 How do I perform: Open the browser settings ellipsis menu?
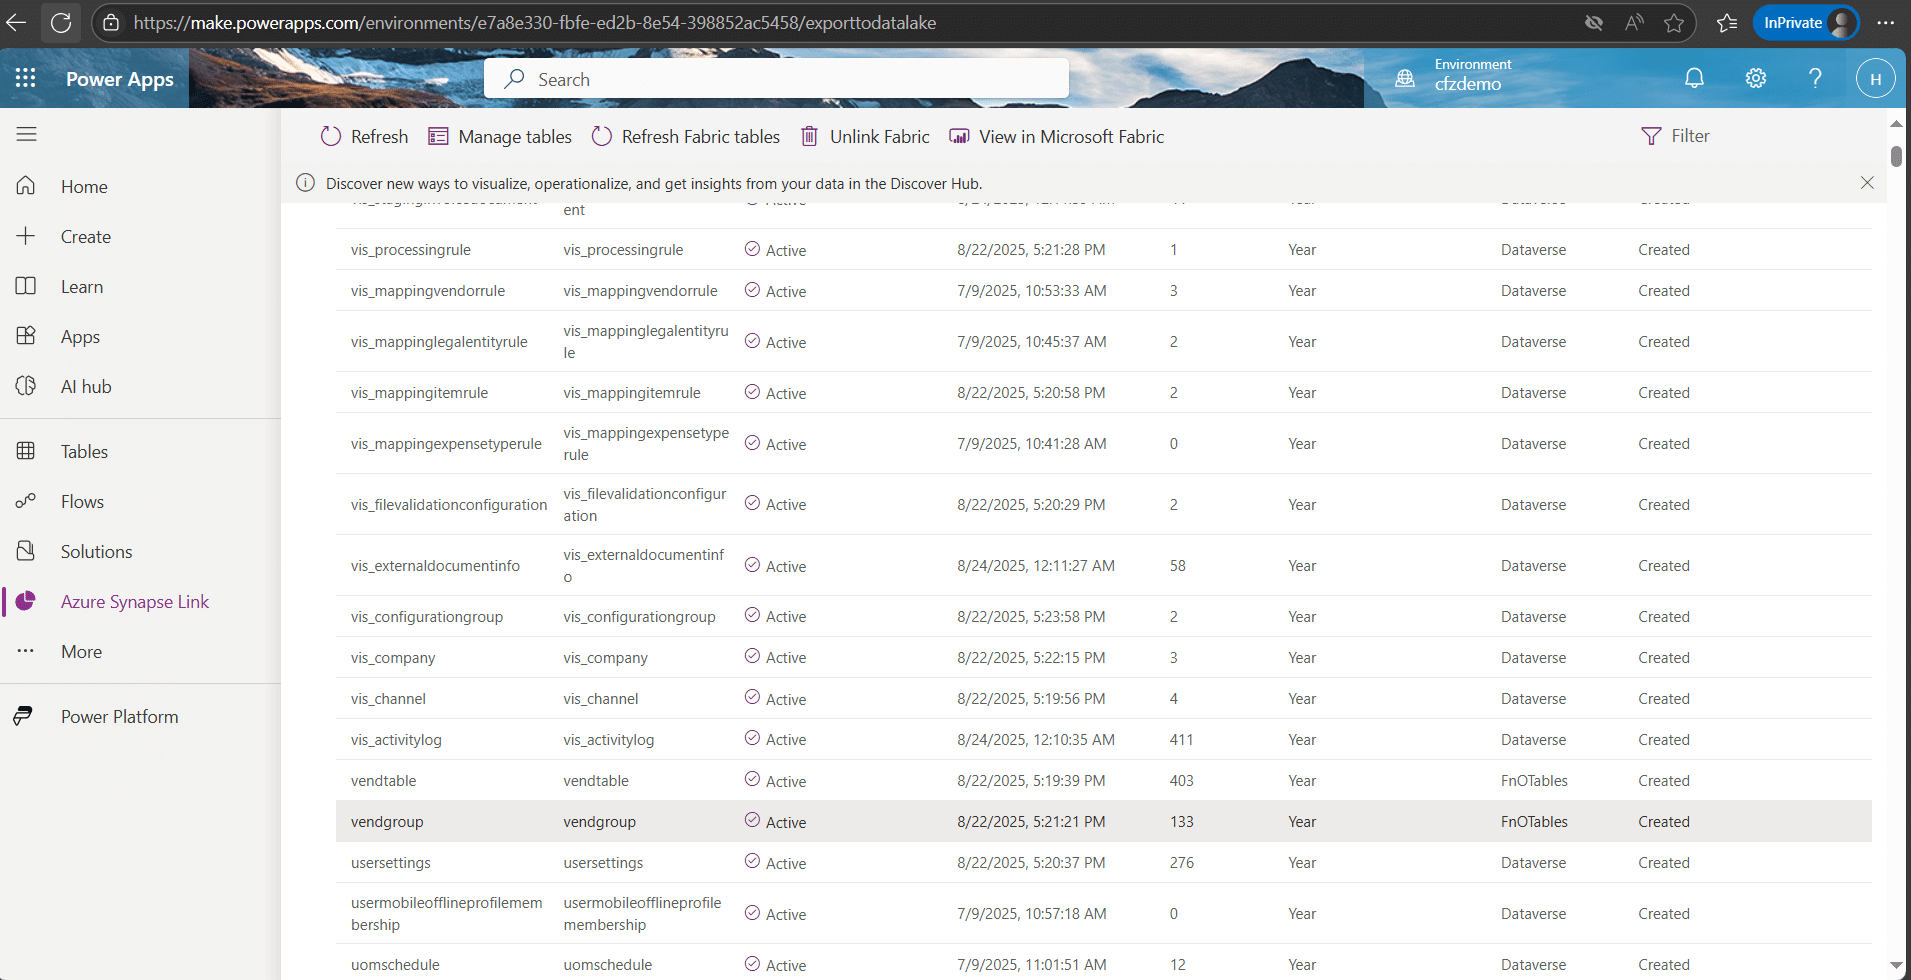[x=1885, y=23]
